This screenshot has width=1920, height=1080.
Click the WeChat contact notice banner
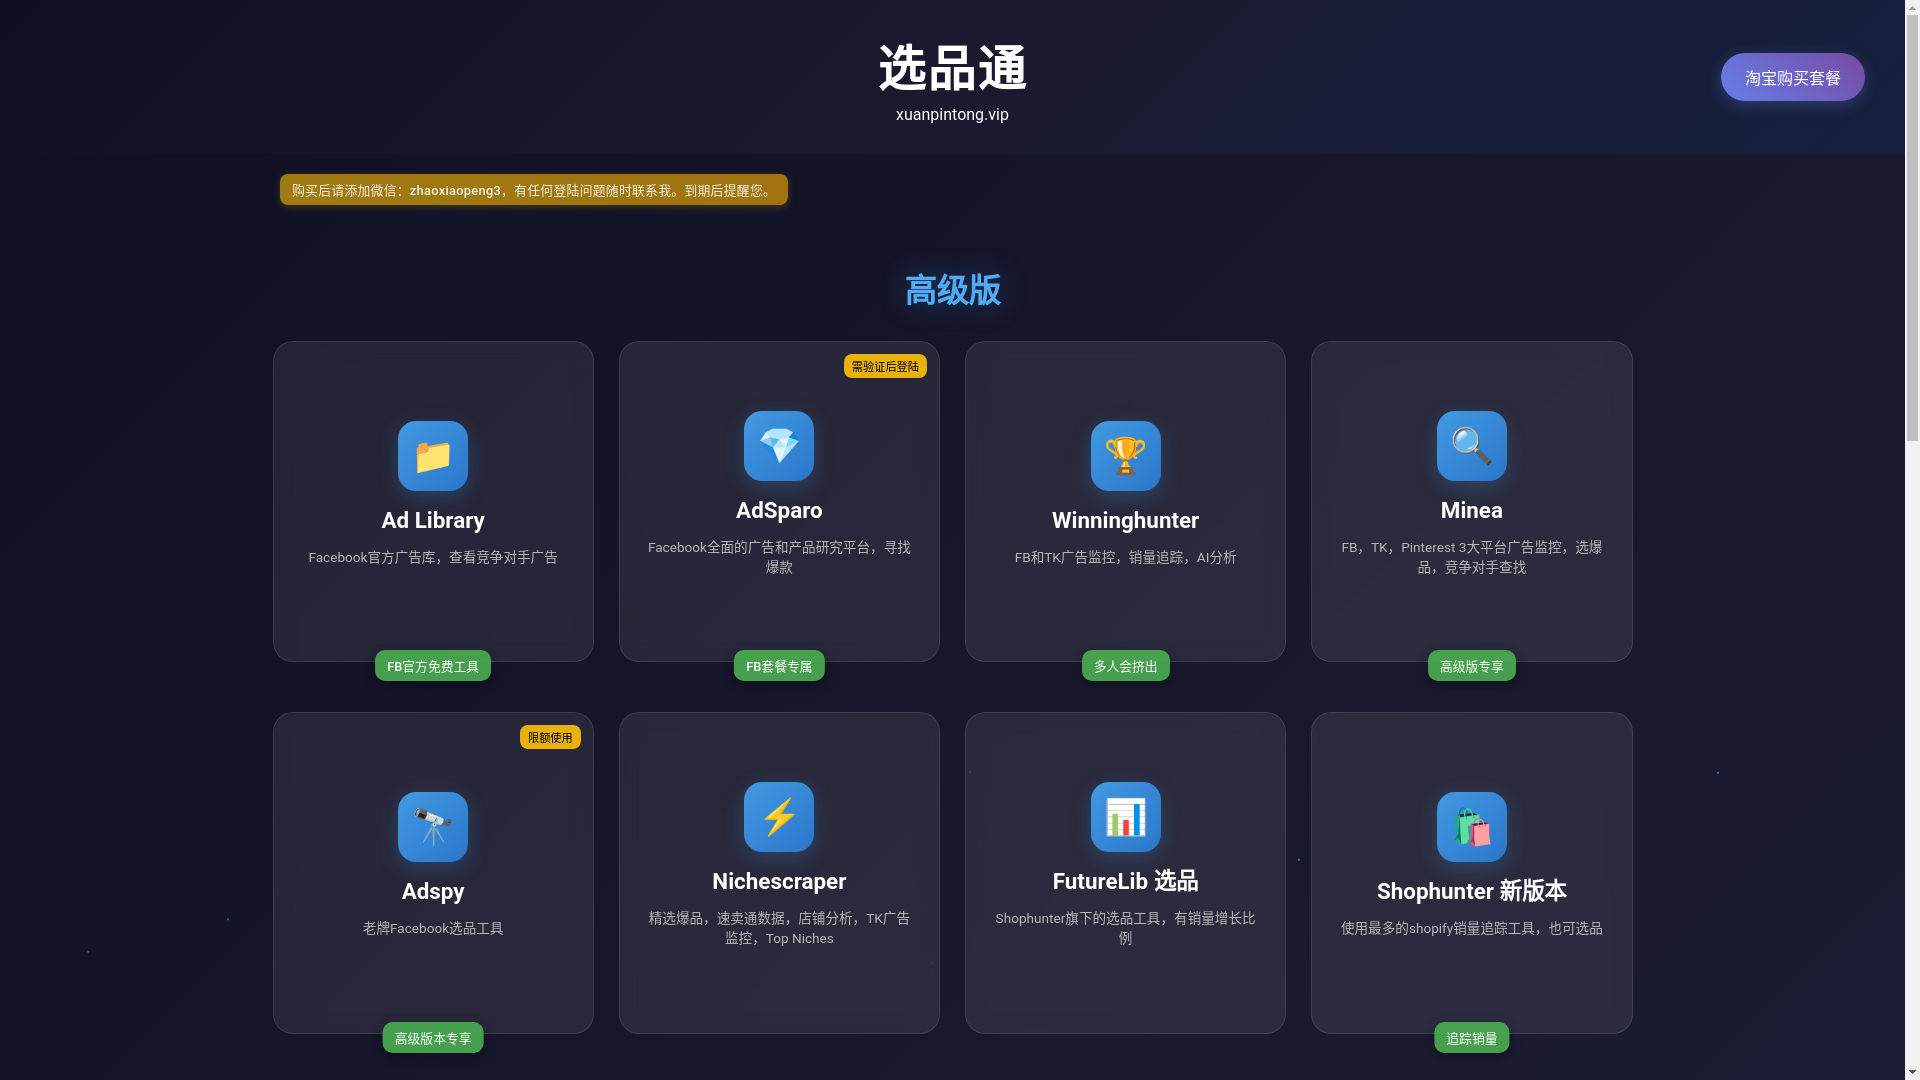point(534,190)
